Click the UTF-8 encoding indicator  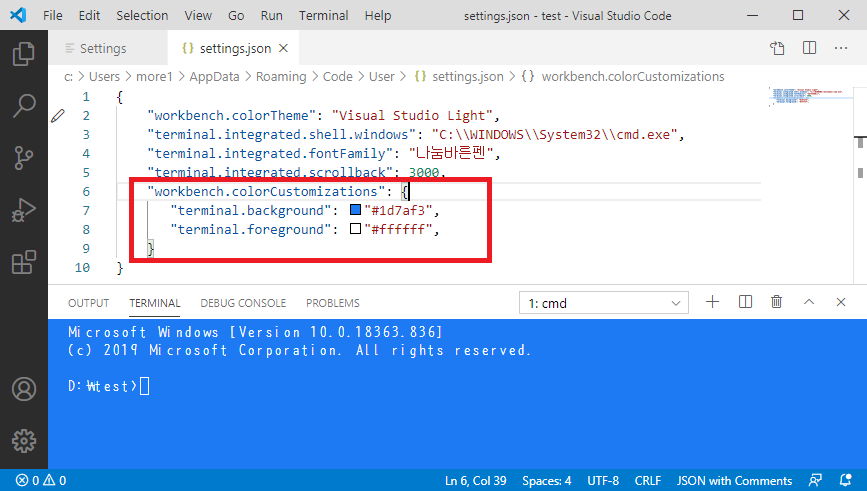[x=603, y=480]
